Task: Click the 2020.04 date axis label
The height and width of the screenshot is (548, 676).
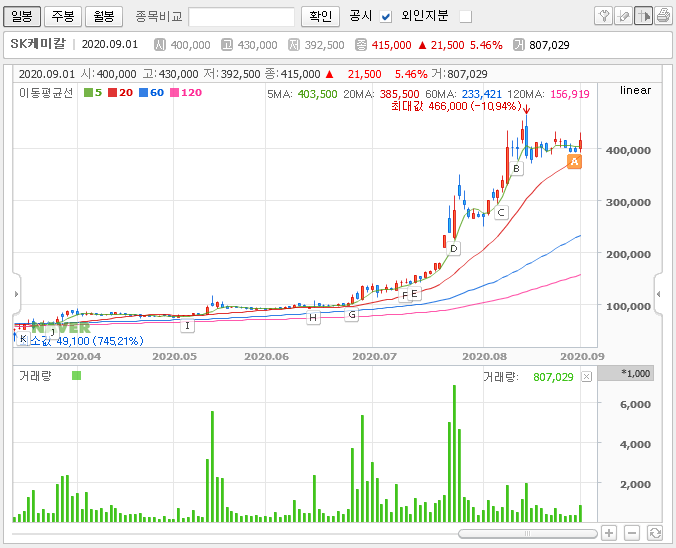Action: click(x=78, y=357)
